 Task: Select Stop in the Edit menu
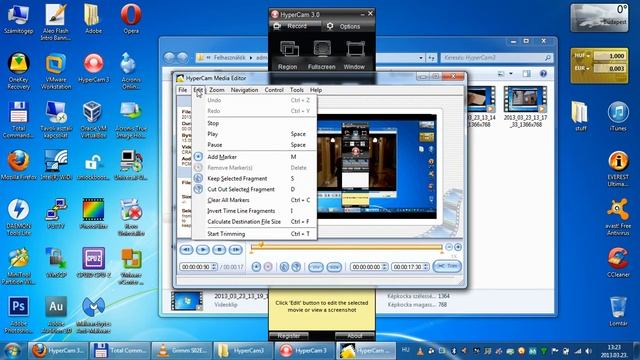[x=254, y=123]
